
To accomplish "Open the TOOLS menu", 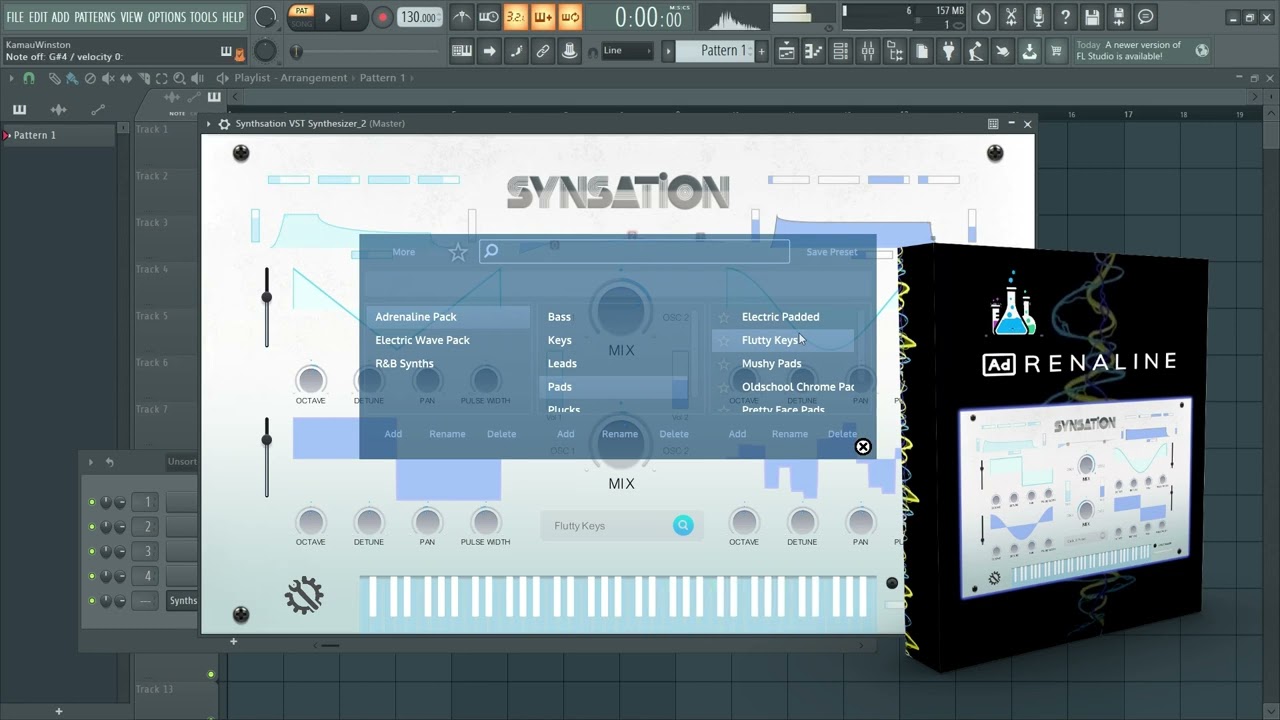I will click(203, 17).
